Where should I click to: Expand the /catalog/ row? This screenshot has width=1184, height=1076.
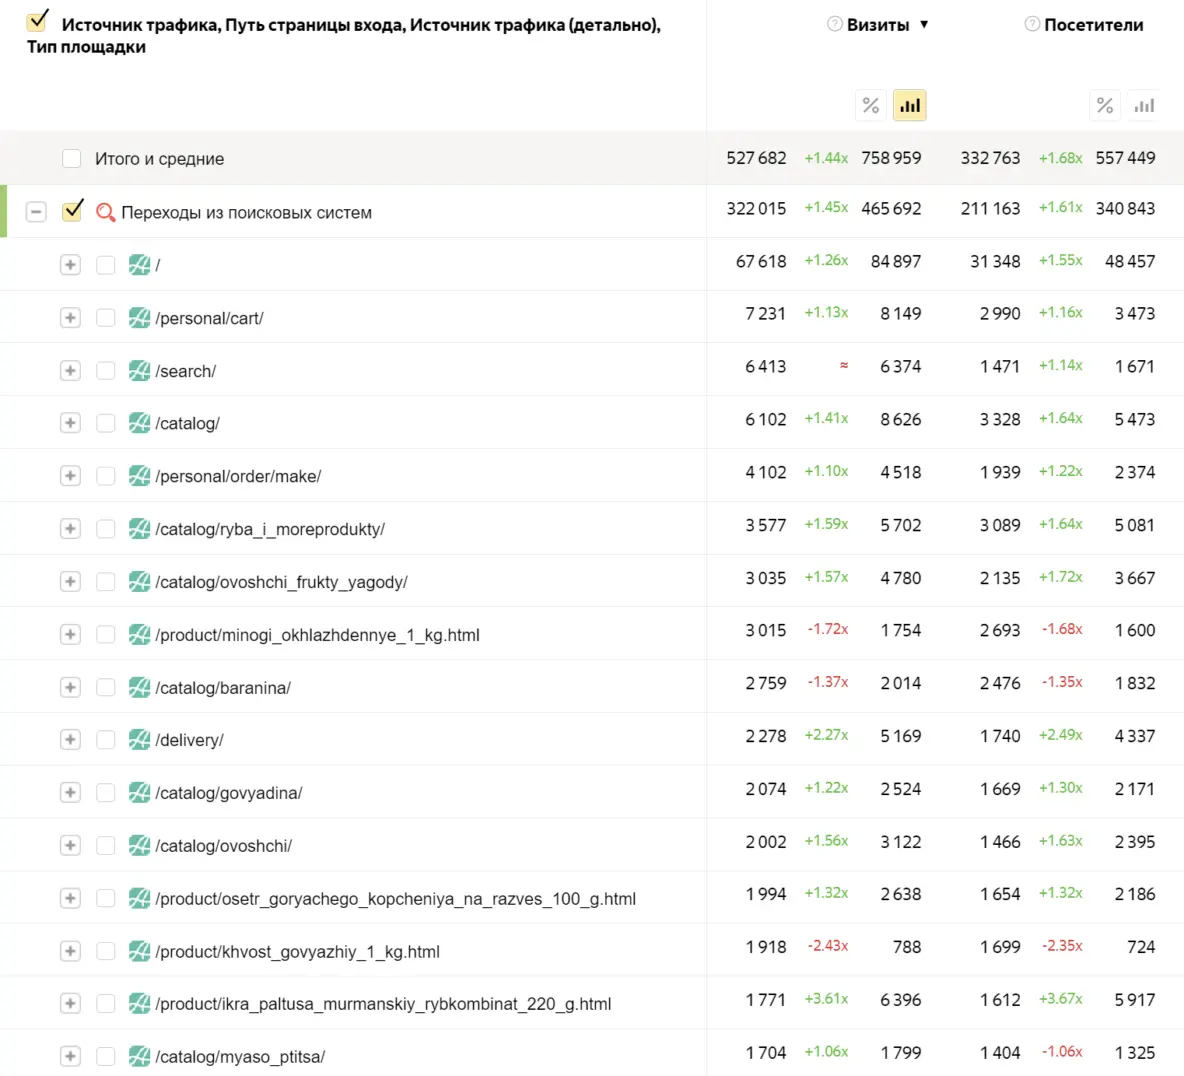pos(70,423)
